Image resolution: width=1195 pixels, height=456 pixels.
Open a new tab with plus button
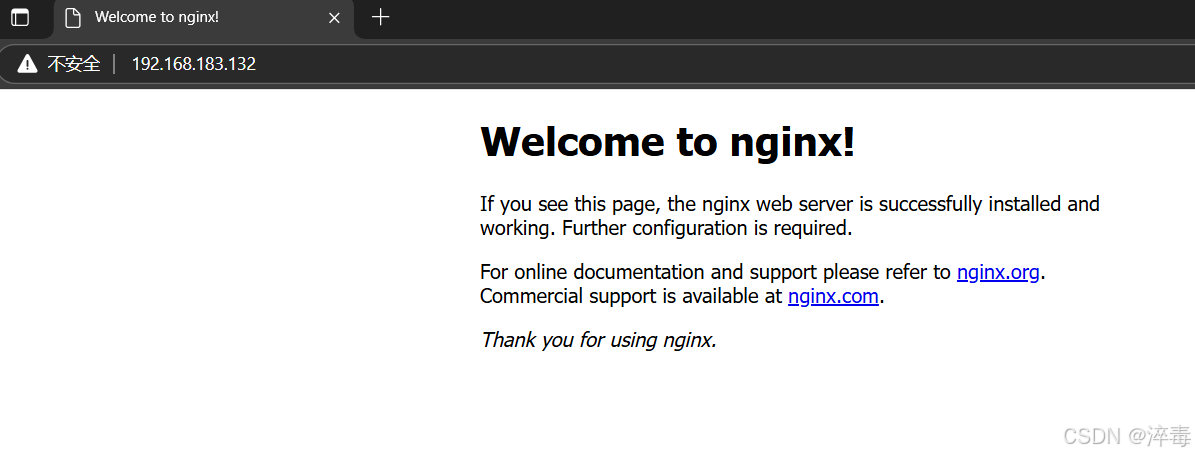click(380, 17)
